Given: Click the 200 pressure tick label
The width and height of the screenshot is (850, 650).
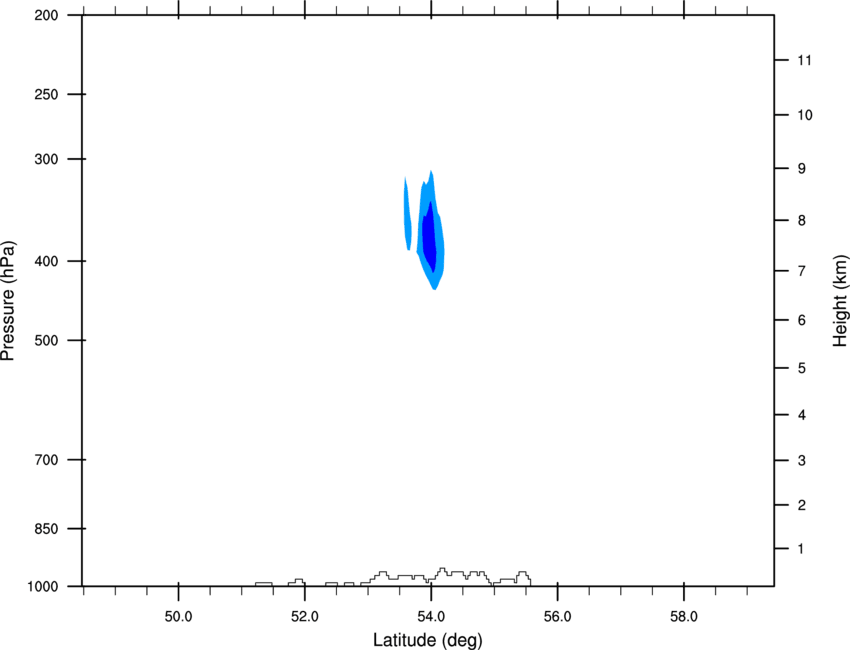Looking at the screenshot, I should pos(46,16).
